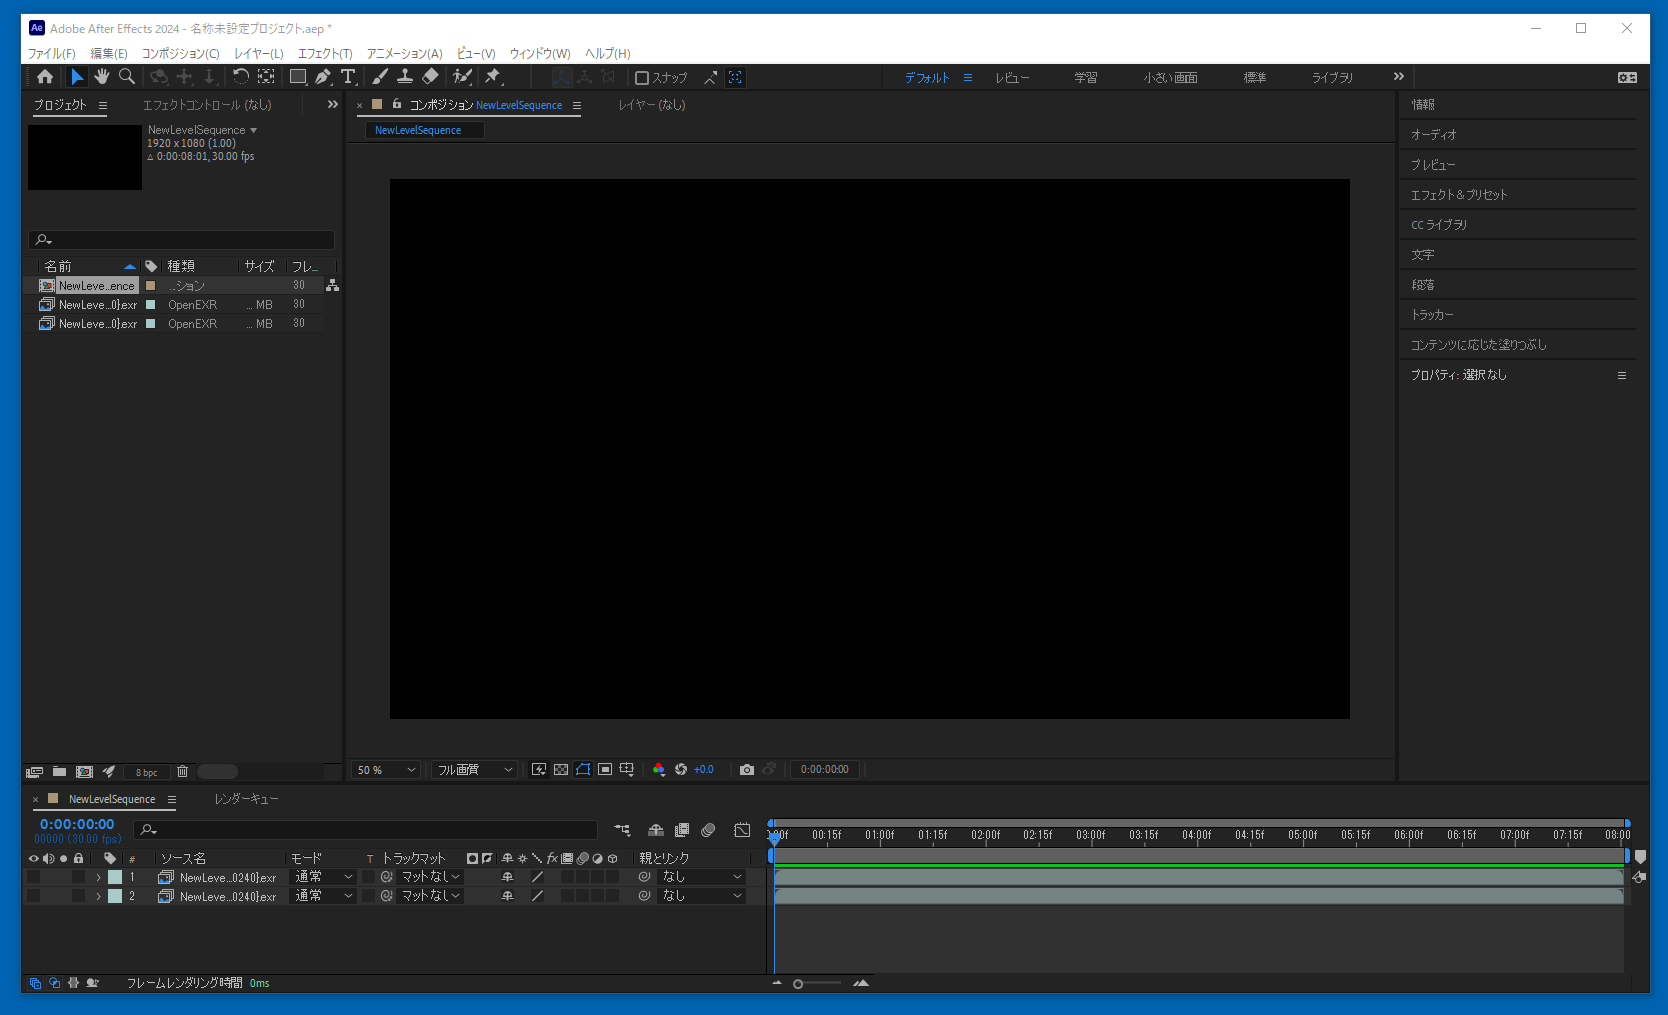Screen dimensions: 1668x1015
Task: Select the Puppet Pin tool
Action: click(492, 77)
